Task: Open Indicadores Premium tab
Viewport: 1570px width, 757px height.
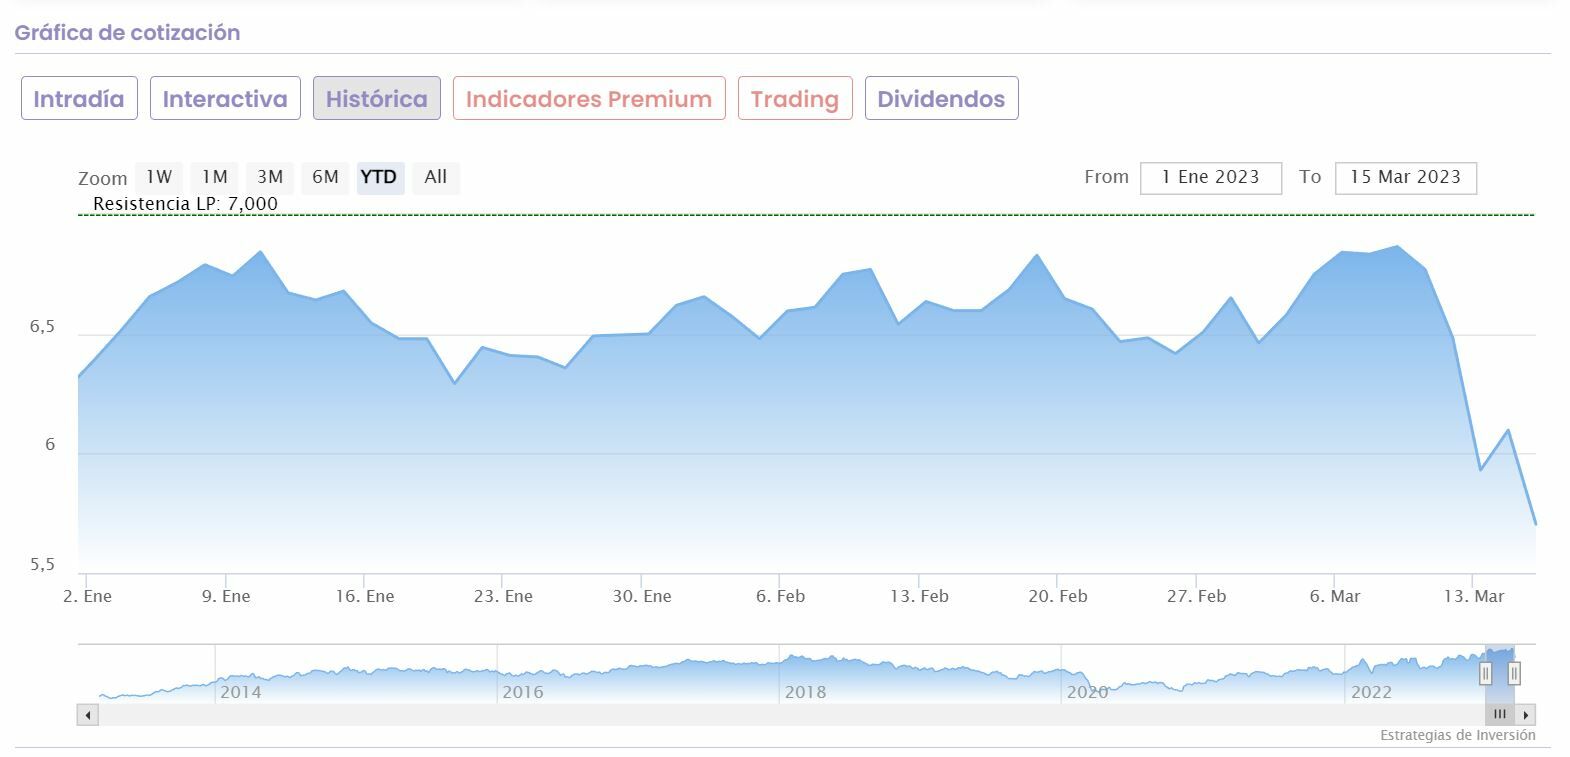Action: pos(588,98)
